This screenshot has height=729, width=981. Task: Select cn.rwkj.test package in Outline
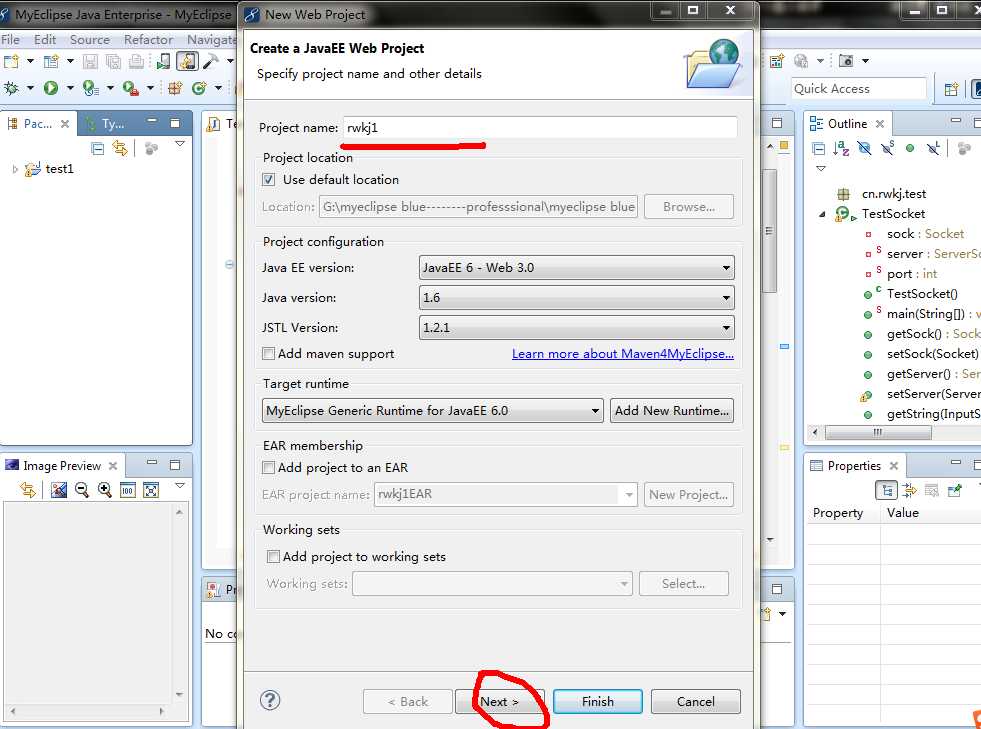pos(893,194)
